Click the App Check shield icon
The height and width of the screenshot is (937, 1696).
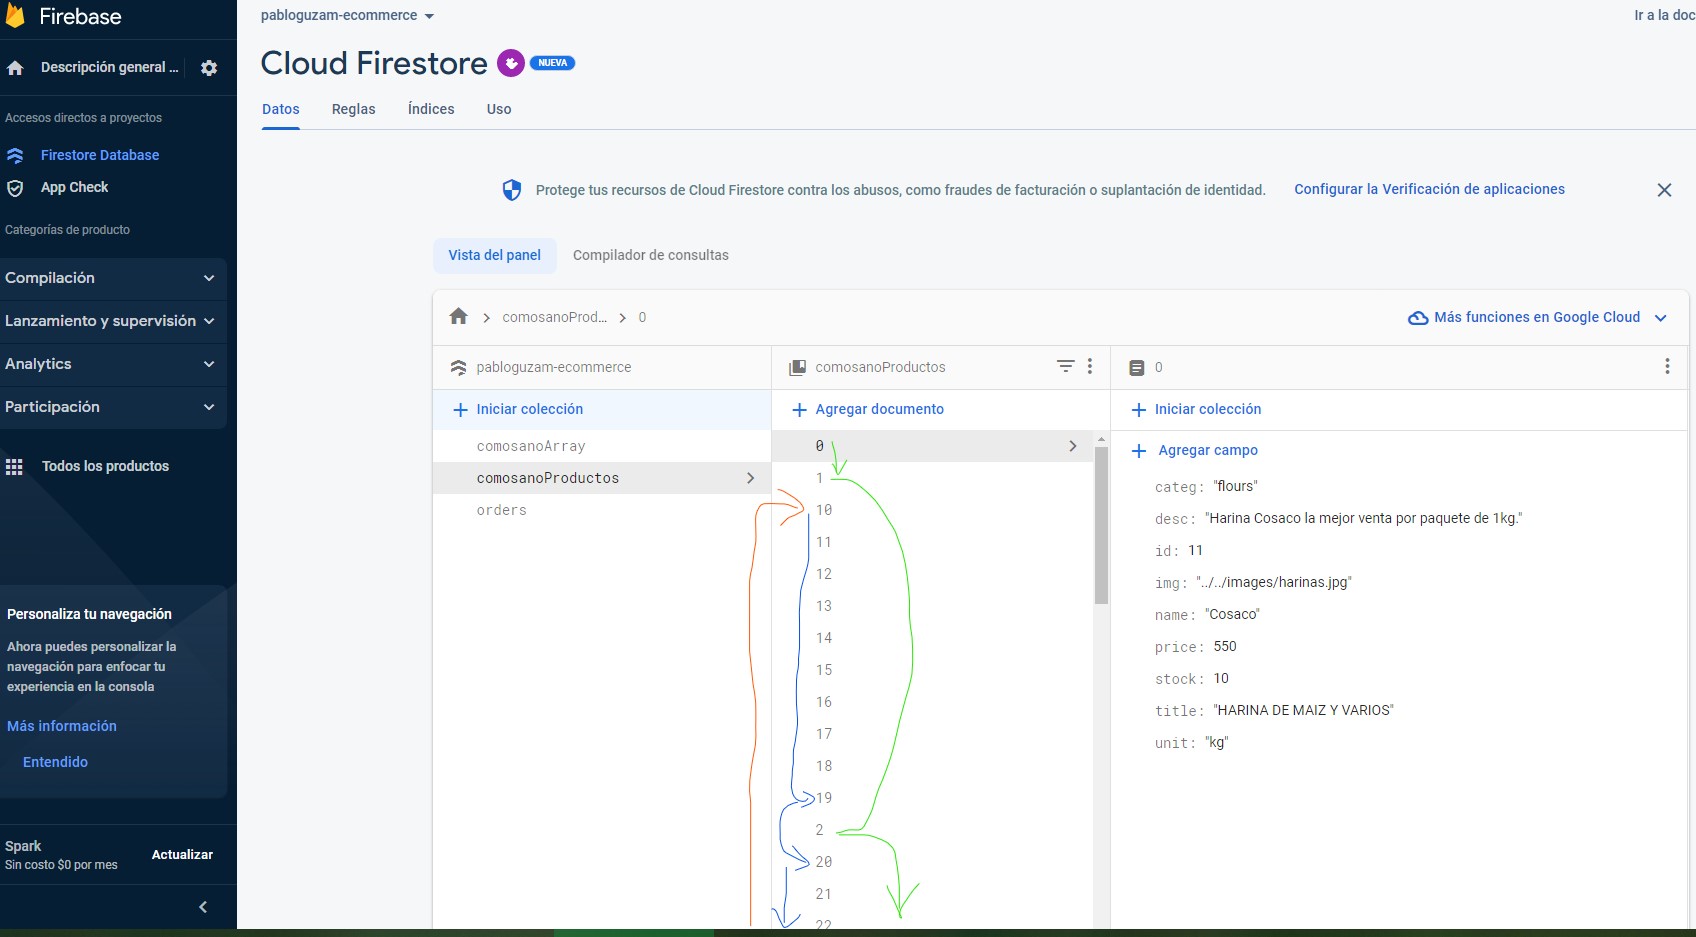tap(15, 188)
